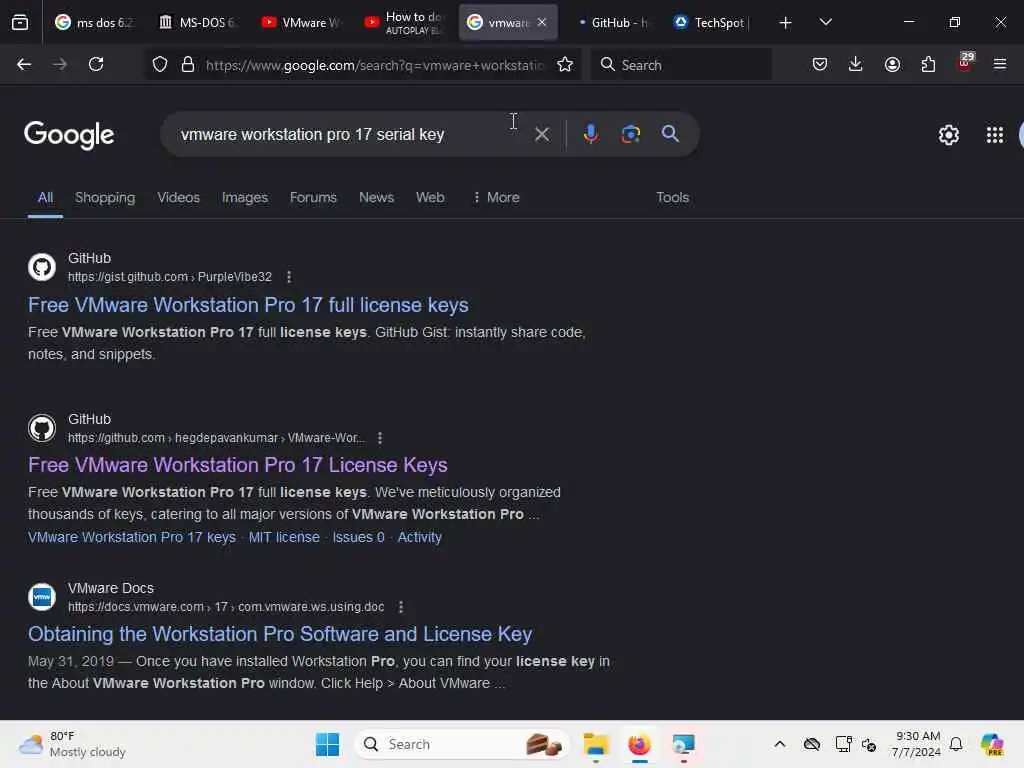Open the downloads panel
1024x768 pixels.
click(856, 64)
